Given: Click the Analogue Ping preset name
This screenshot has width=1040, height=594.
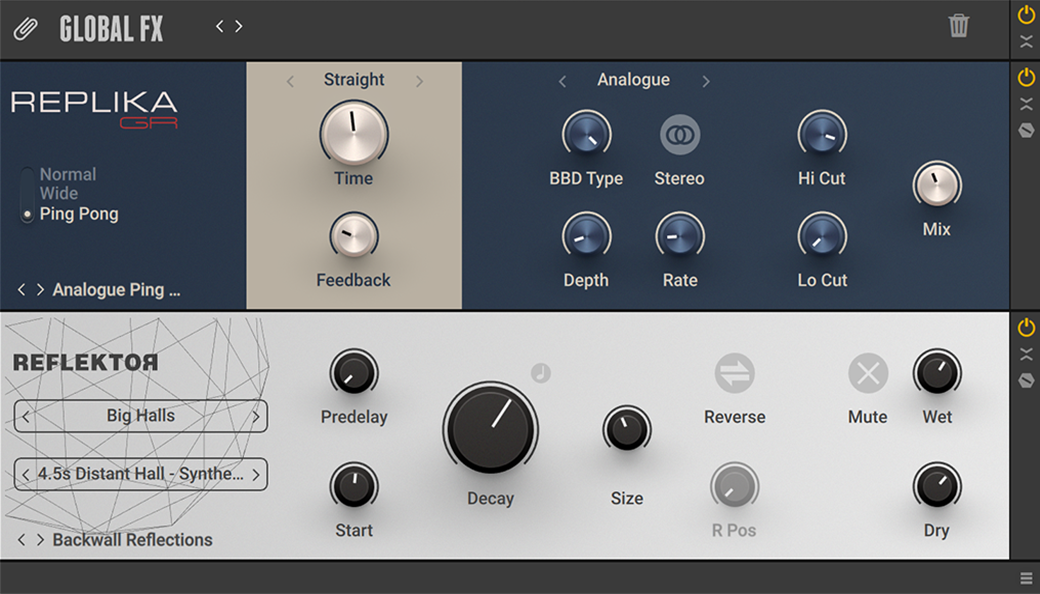Looking at the screenshot, I should (x=116, y=290).
